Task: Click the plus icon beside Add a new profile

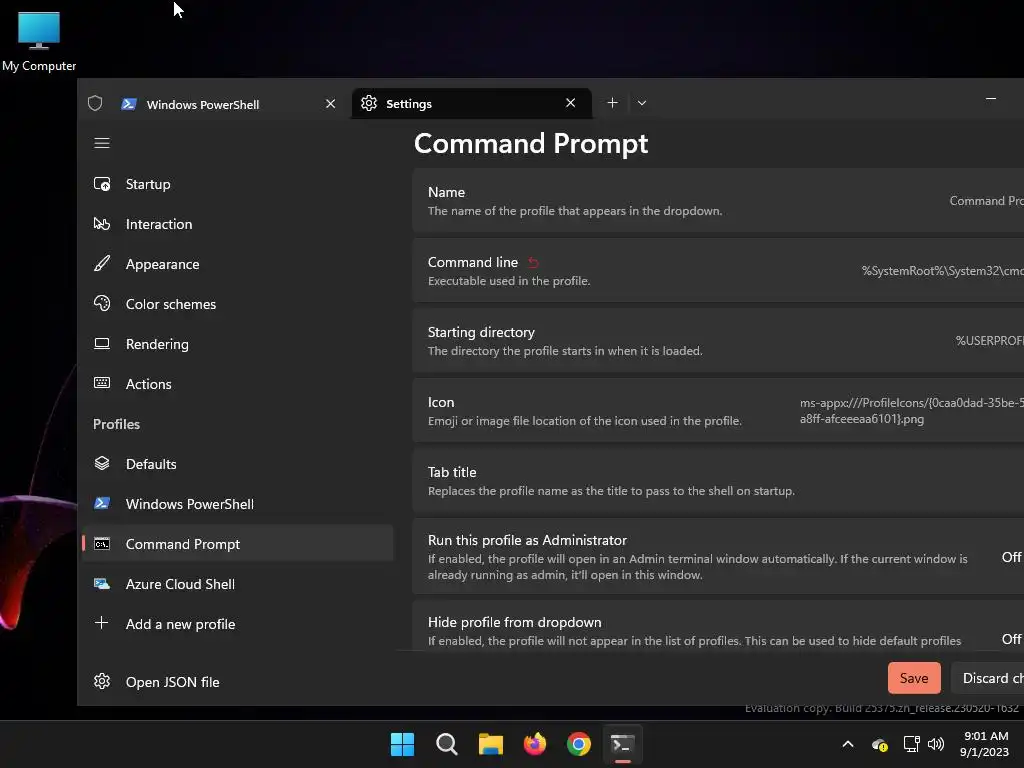Action: (x=101, y=623)
